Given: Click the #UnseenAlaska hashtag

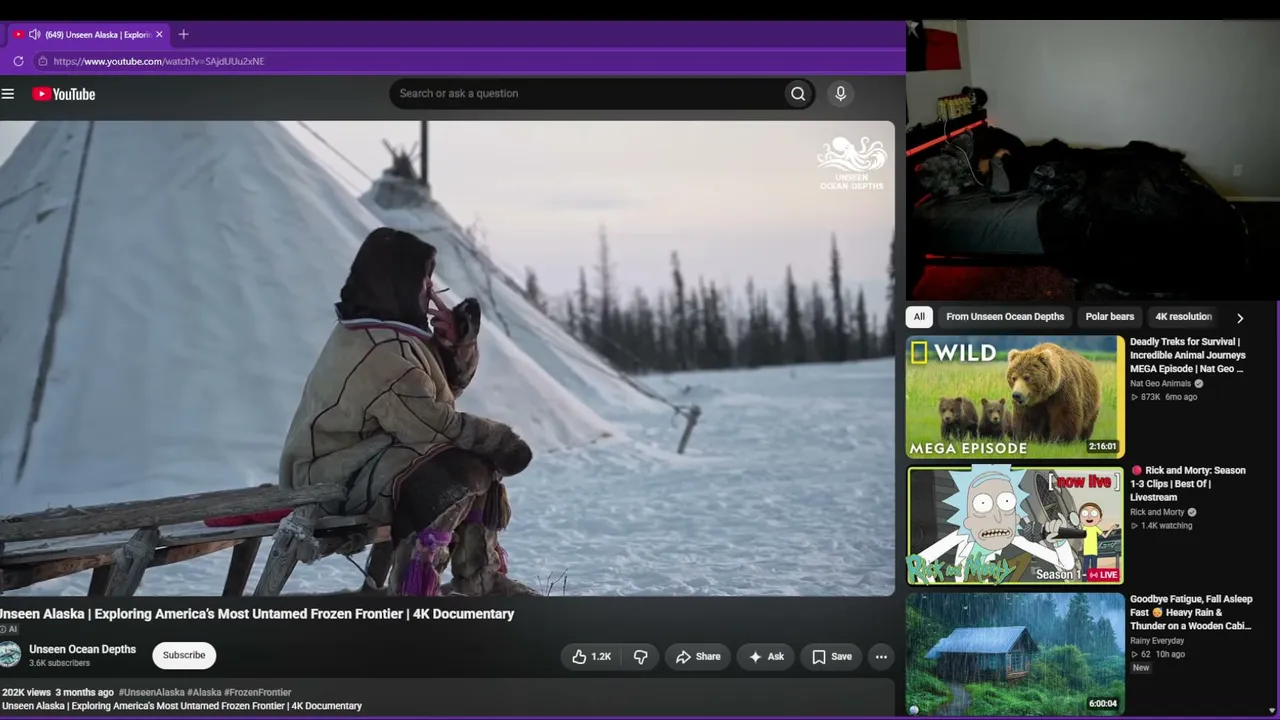Looking at the screenshot, I should point(151,692).
